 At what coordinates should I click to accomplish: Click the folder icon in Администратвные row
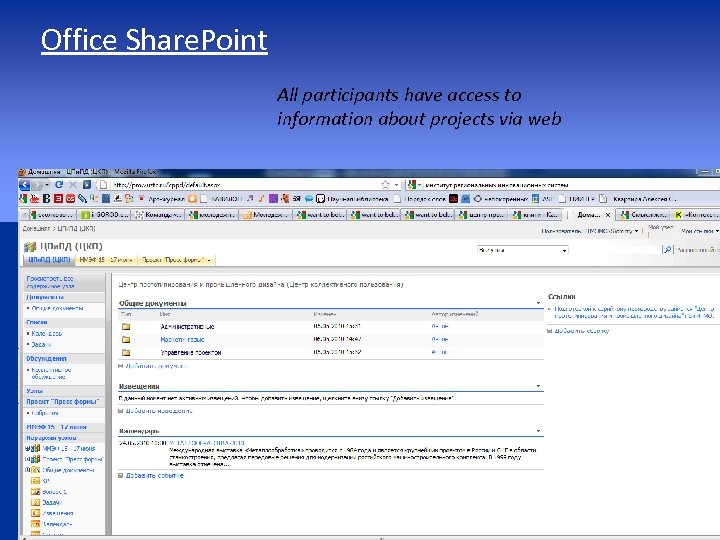coord(126,326)
